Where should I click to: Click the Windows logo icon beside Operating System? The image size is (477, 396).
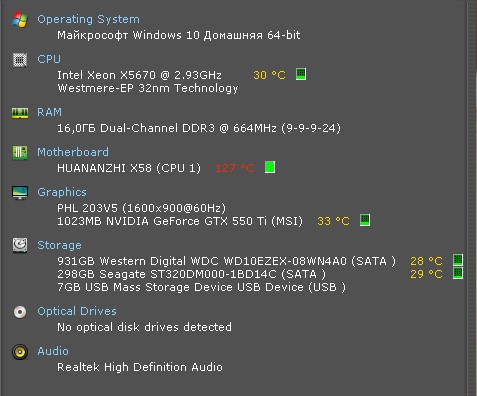[20, 20]
